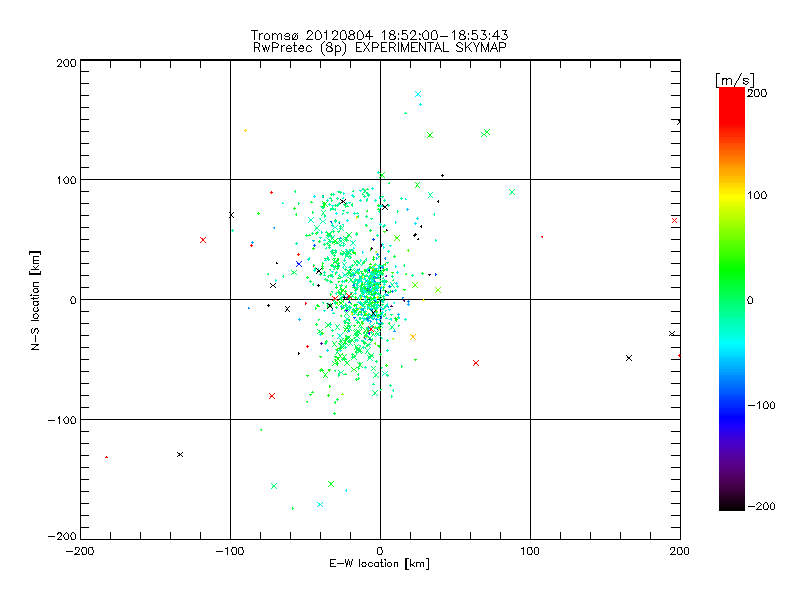
Task: Click the N-S axis "0" tick label
Action: click(x=73, y=300)
